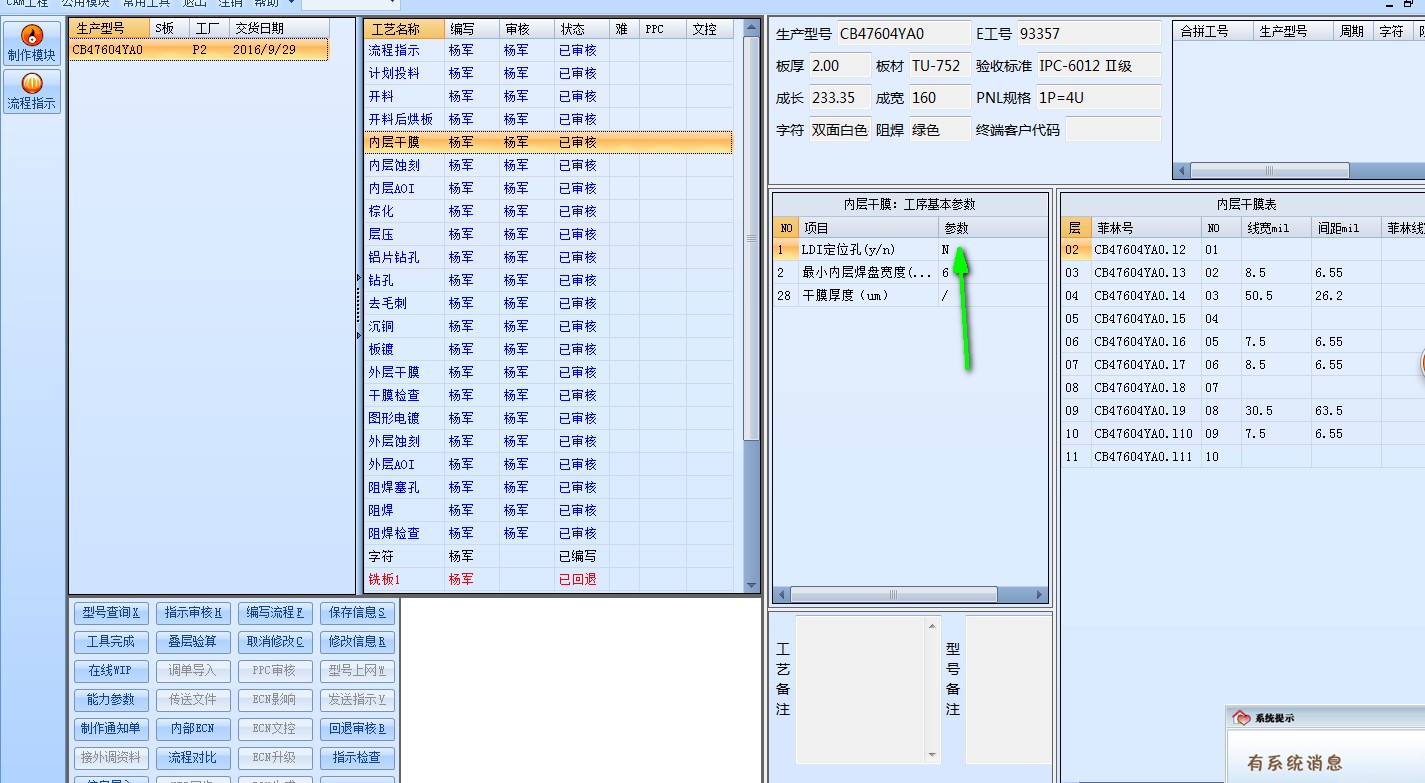Open the 制作模块 module icon
The image size is (1425, 783).
32,43
